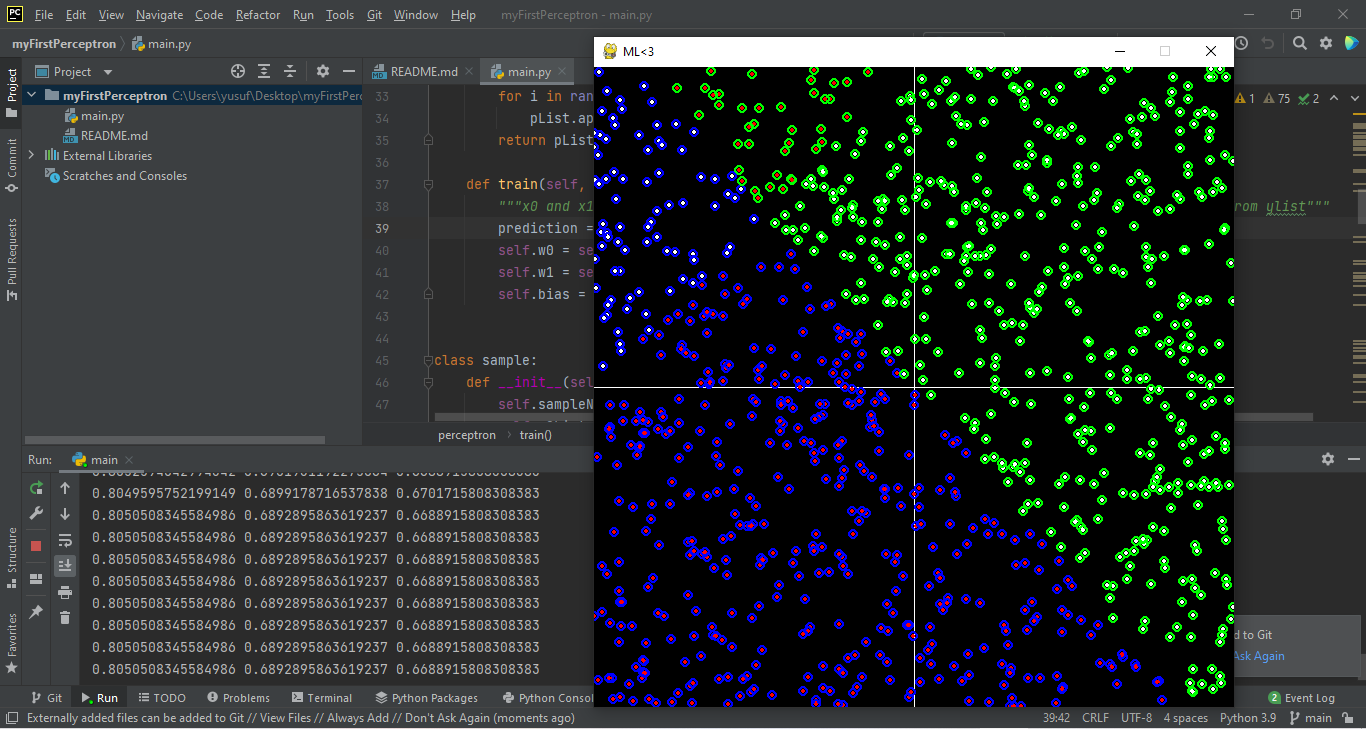Show local history clock icon

coord(1241,43)
